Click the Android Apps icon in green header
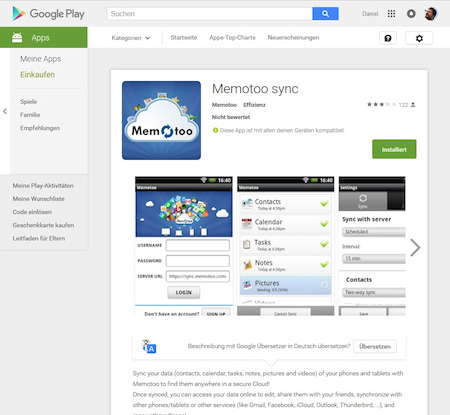 click(x=17, y=37)
